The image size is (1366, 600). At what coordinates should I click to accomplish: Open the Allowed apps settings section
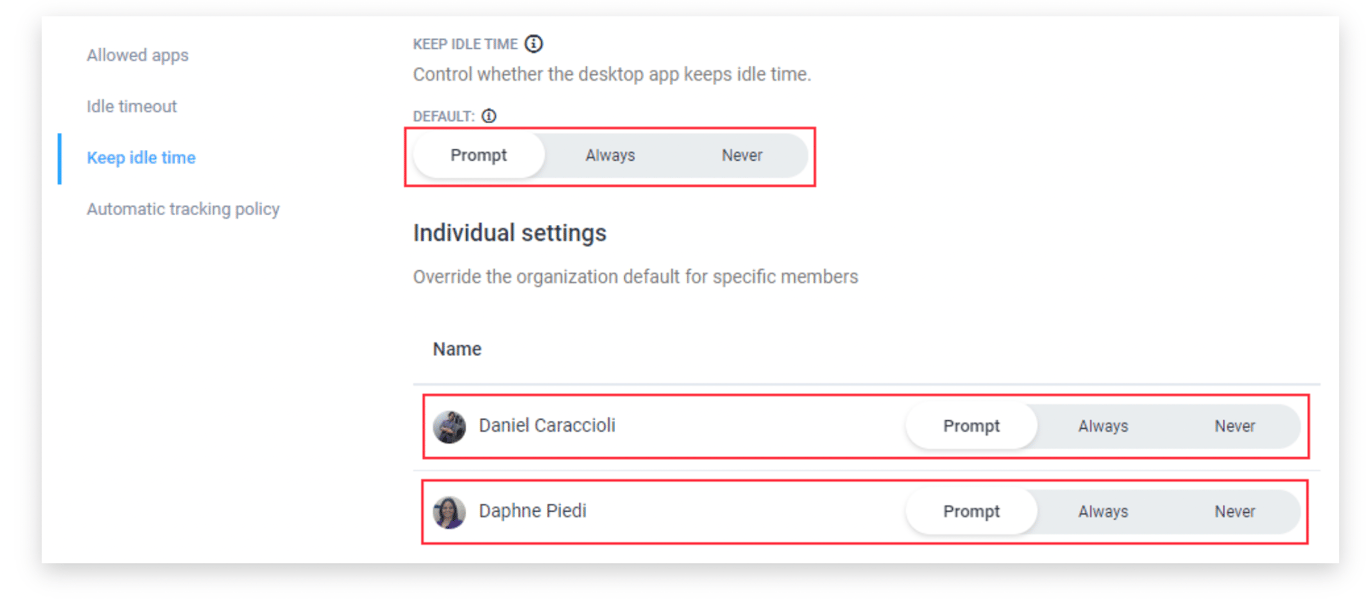pyautogui.click(x=138, y=56)
